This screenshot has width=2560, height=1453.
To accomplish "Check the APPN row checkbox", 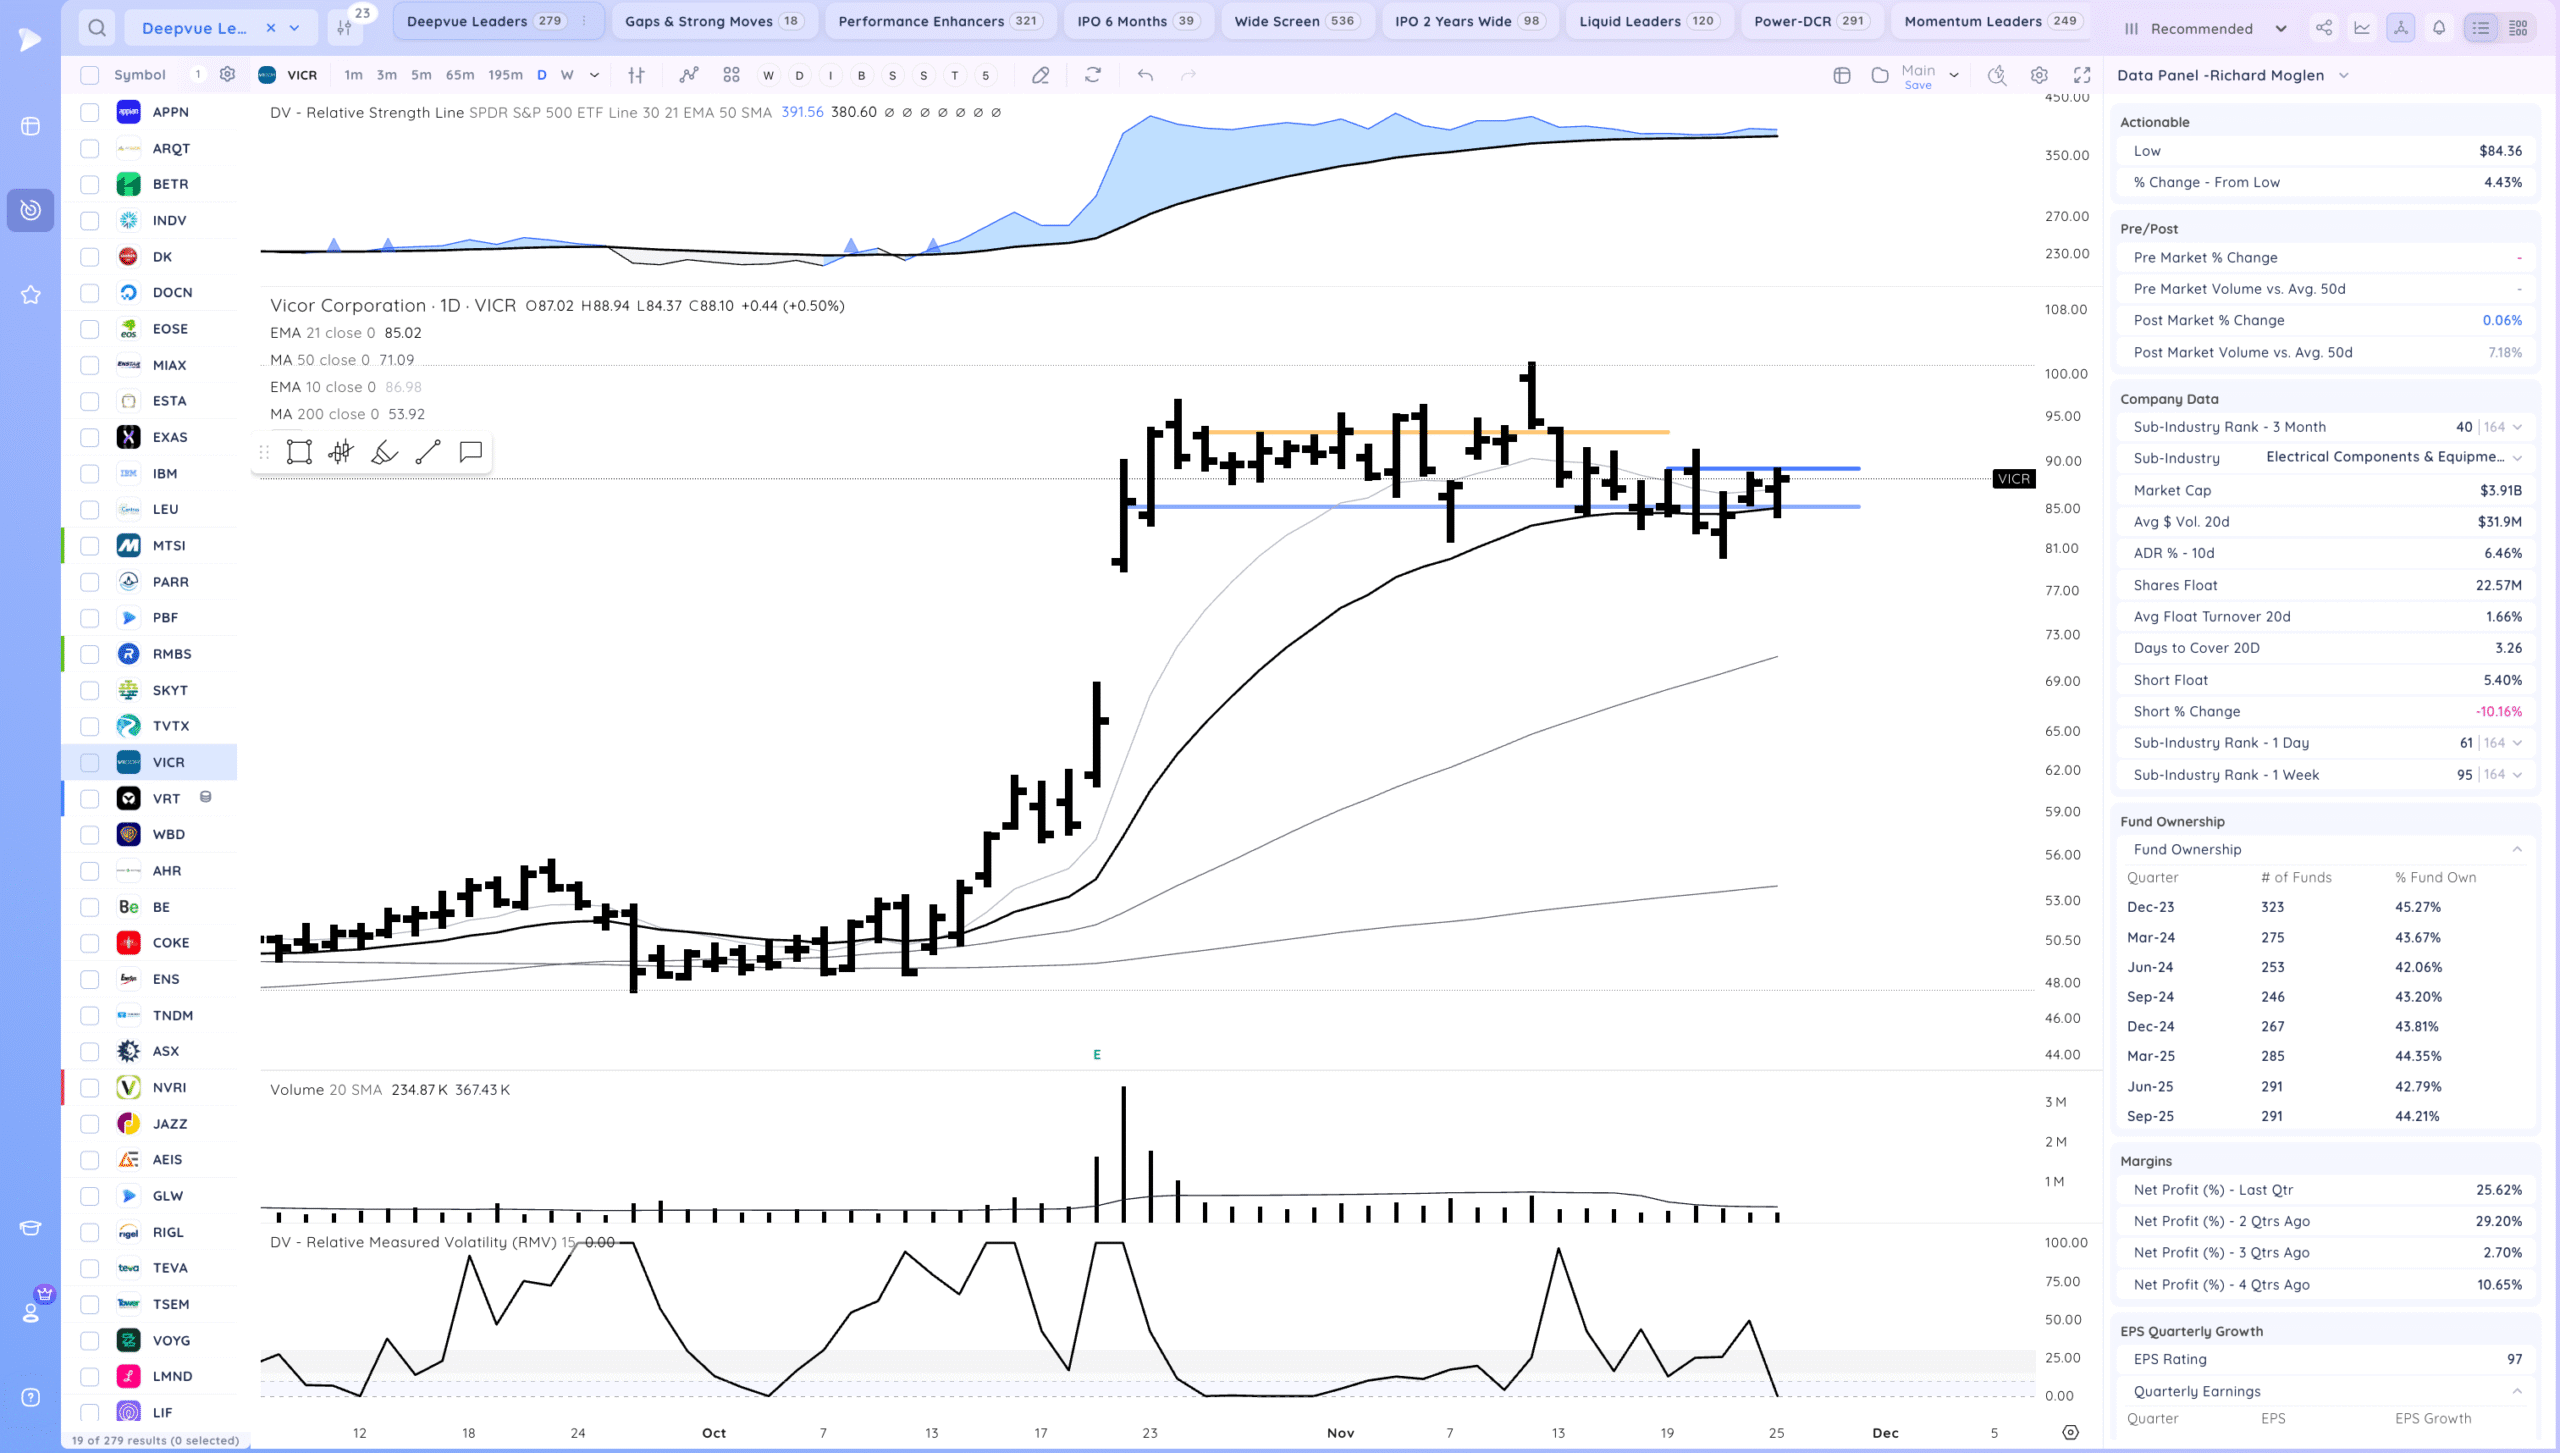I will pos(90,112).
